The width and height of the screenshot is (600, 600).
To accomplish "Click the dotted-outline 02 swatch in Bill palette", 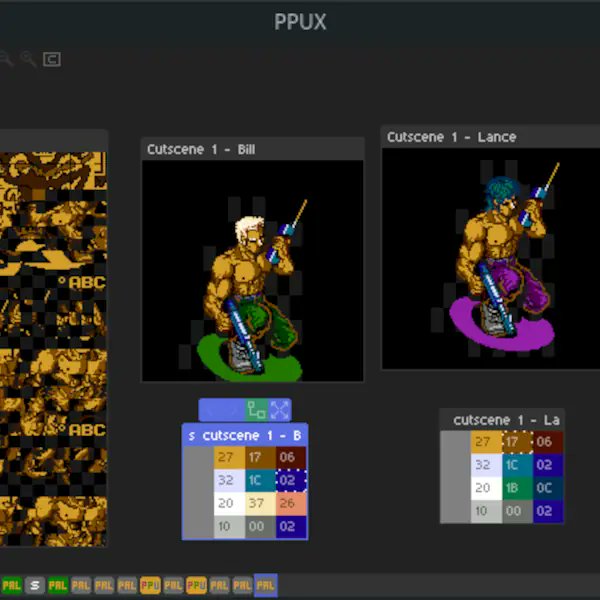I will (291, 481).
